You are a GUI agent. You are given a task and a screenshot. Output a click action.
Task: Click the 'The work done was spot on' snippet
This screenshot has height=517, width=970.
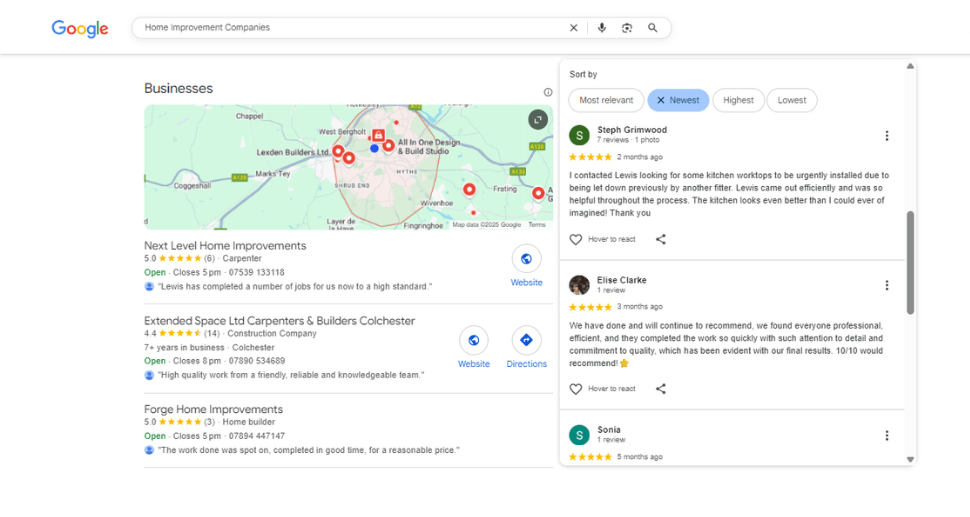coord(309,450)
